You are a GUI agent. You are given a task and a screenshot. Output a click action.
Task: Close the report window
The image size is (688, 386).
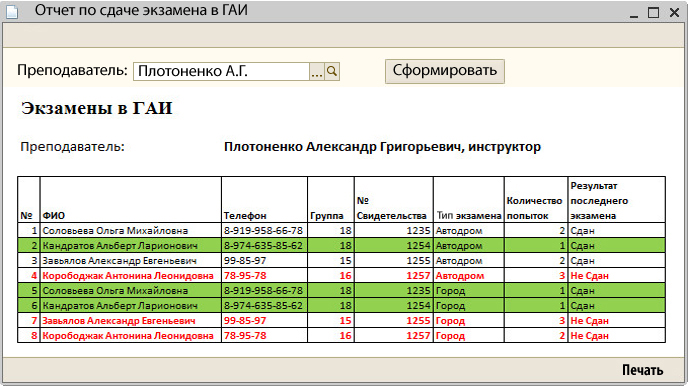pyautogui.click(x=674, y=12)
